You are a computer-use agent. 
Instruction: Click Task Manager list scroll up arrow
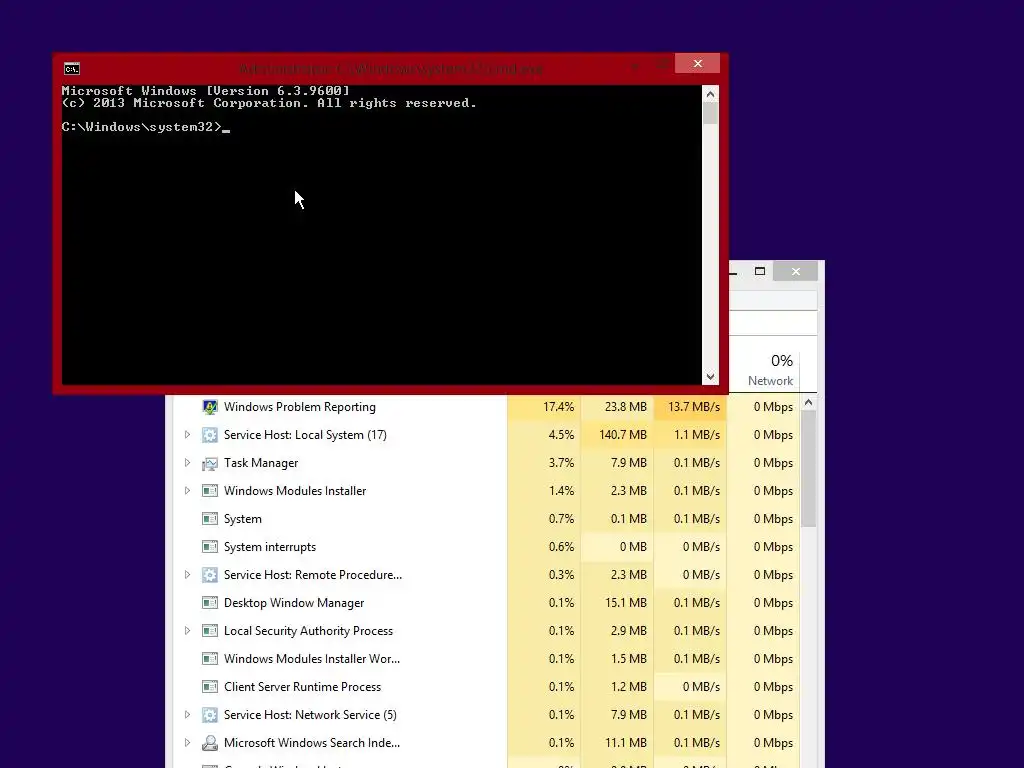click(x=808, y=403)
